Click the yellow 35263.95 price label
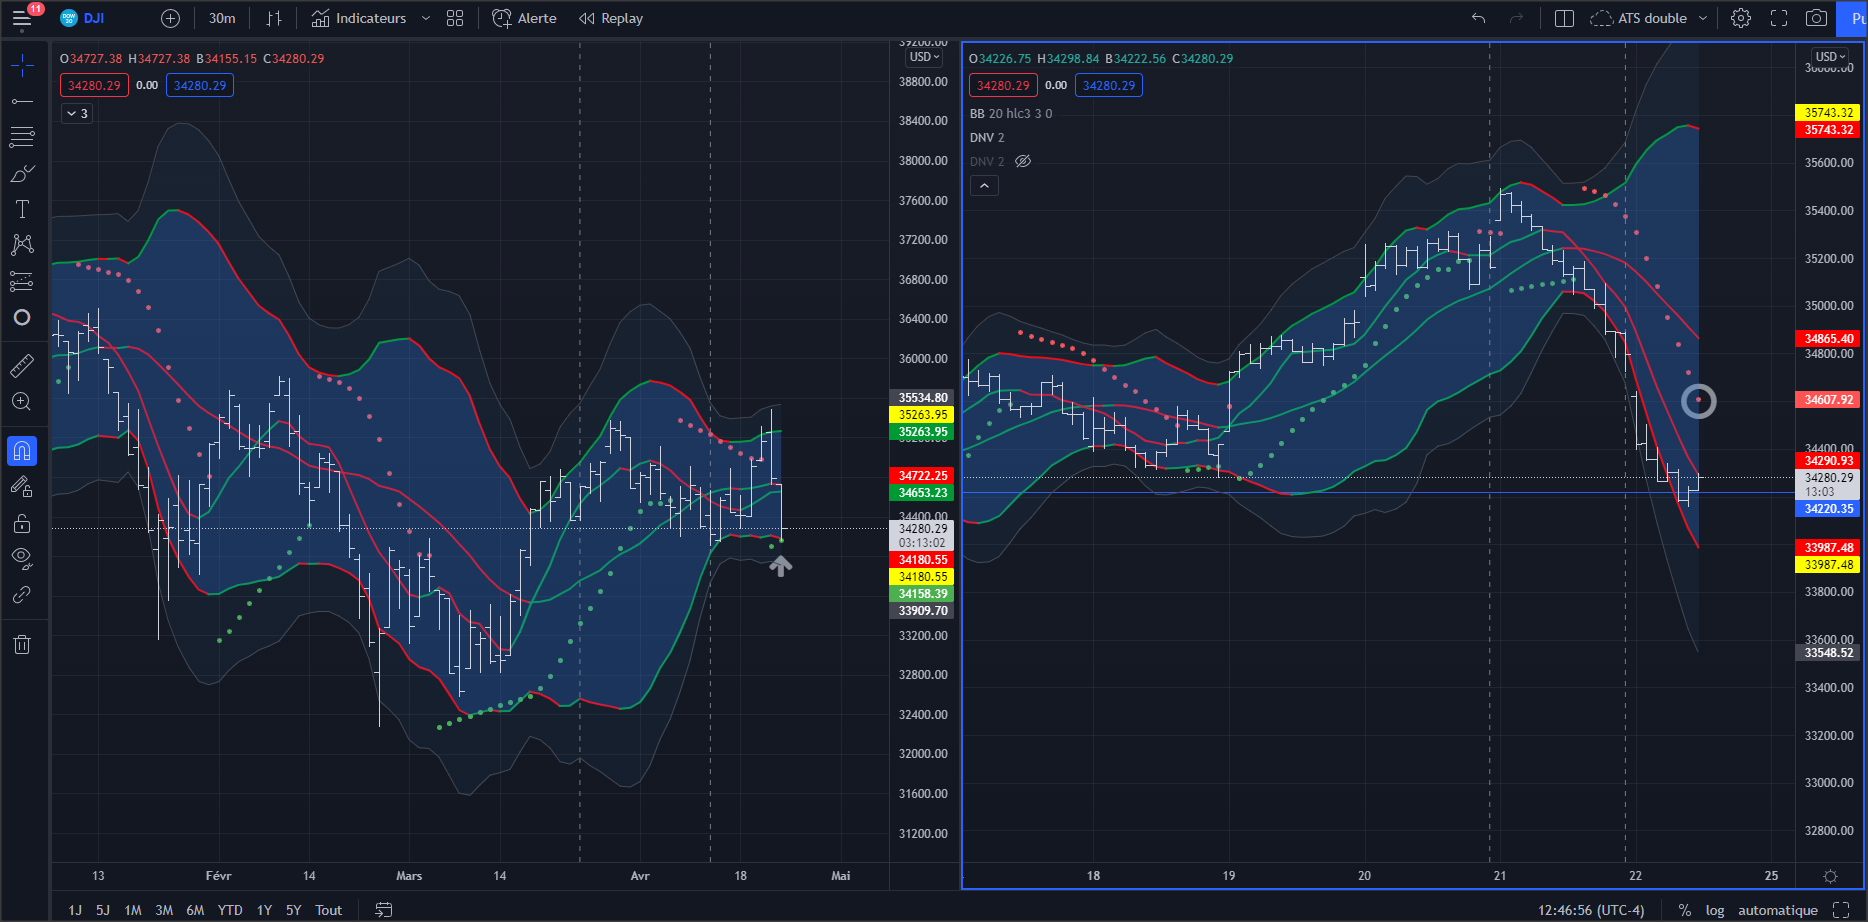Screen dimensions: 1868x922 [x=922, y=415]
